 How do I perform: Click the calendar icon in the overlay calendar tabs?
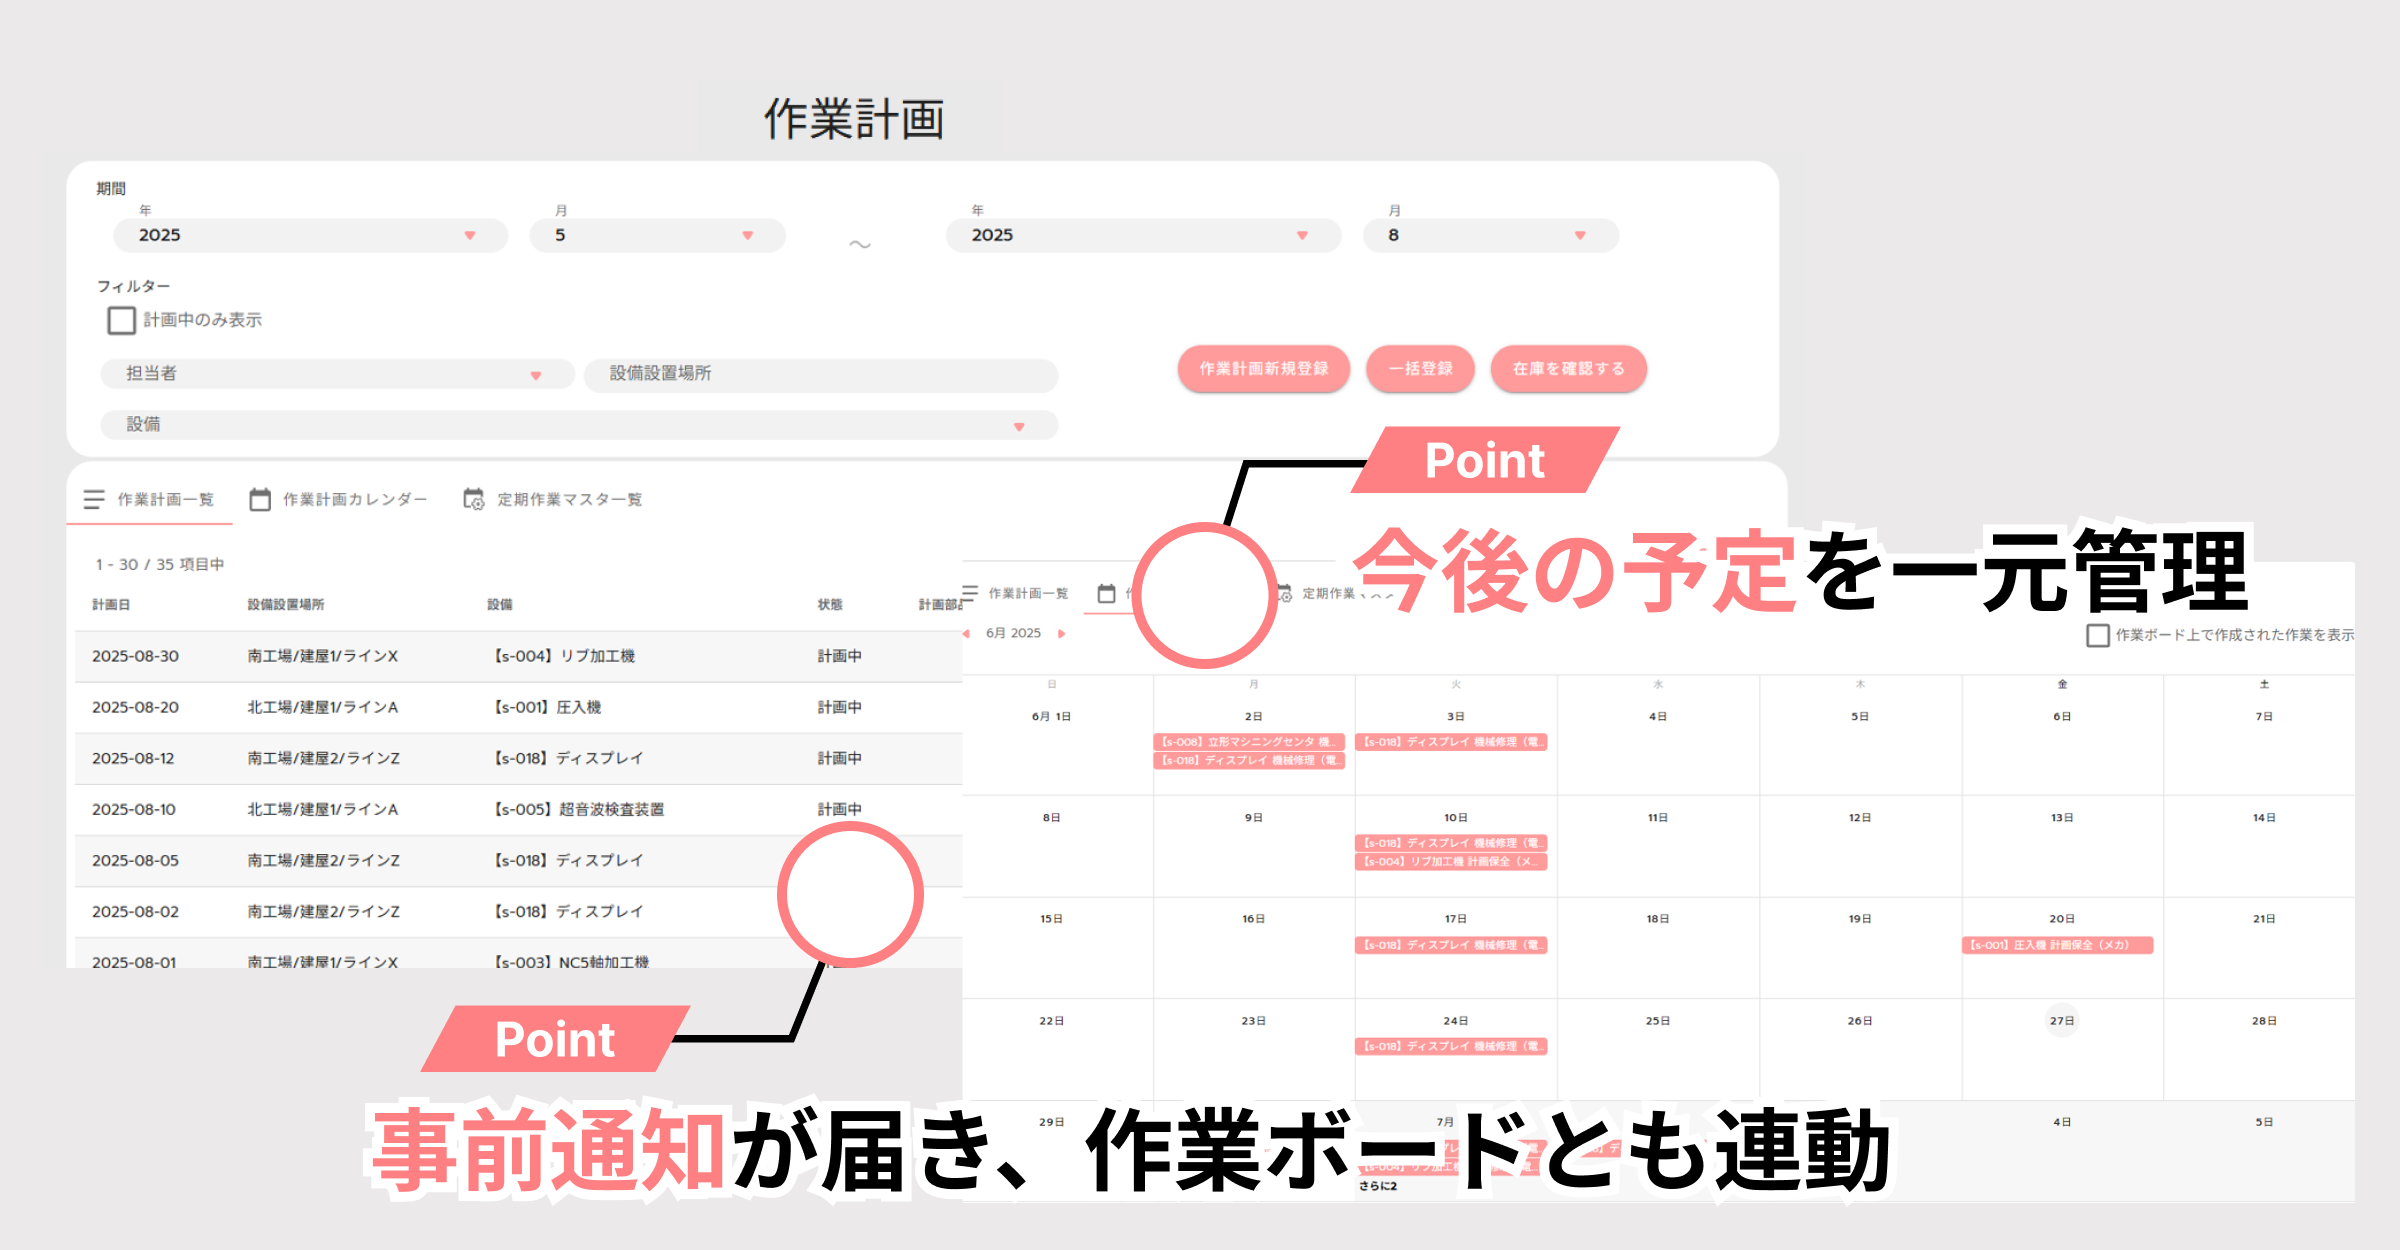point(1106,593)
